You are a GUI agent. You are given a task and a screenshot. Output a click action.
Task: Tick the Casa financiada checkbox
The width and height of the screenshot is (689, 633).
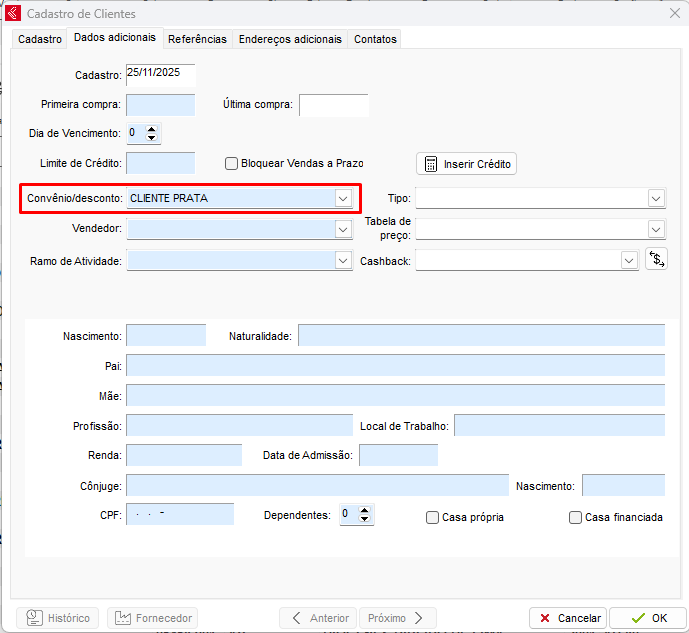[575, 517]
